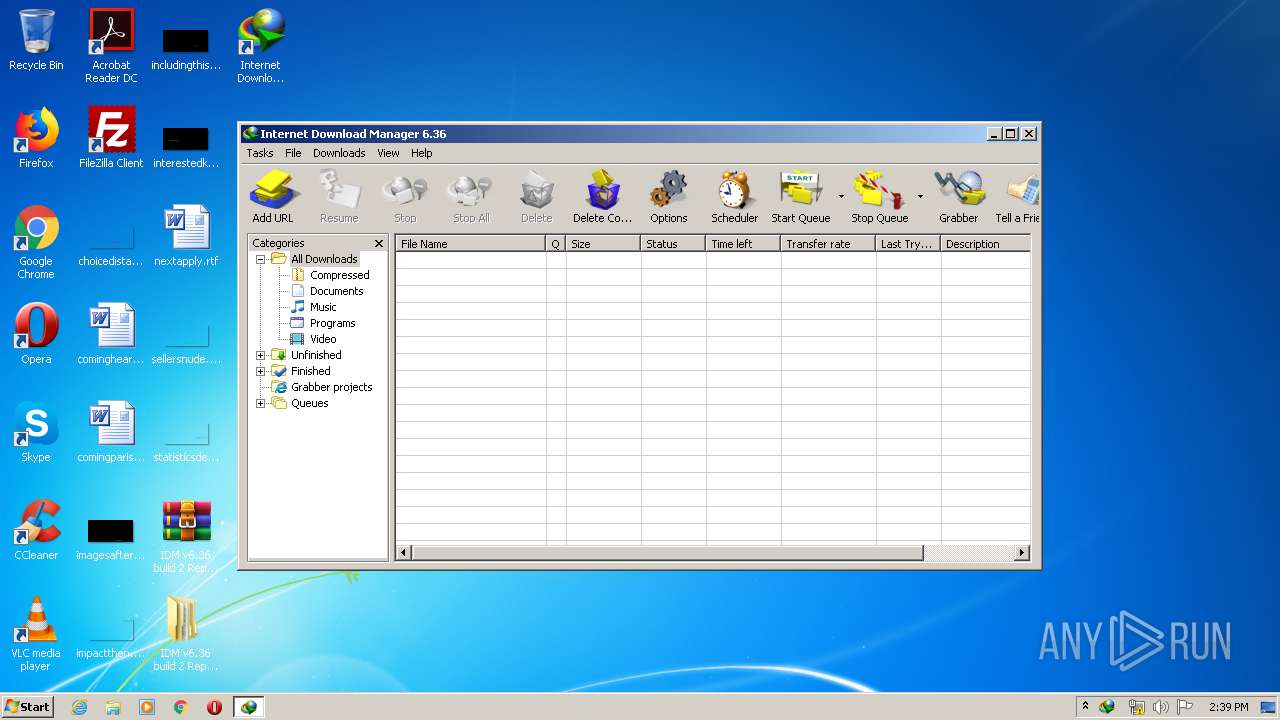
Task: Show hidden system tray icons arrow
Action: (x=1085, y=707)
